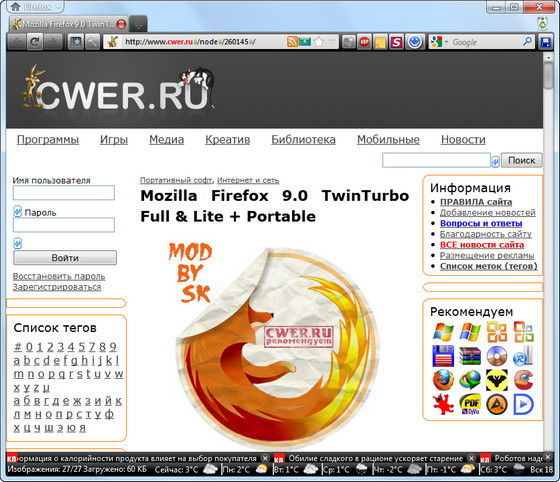The height and width of the screenshot is (482, 560).
Task: Click the Поиск search button
Action: pos(521,160)
